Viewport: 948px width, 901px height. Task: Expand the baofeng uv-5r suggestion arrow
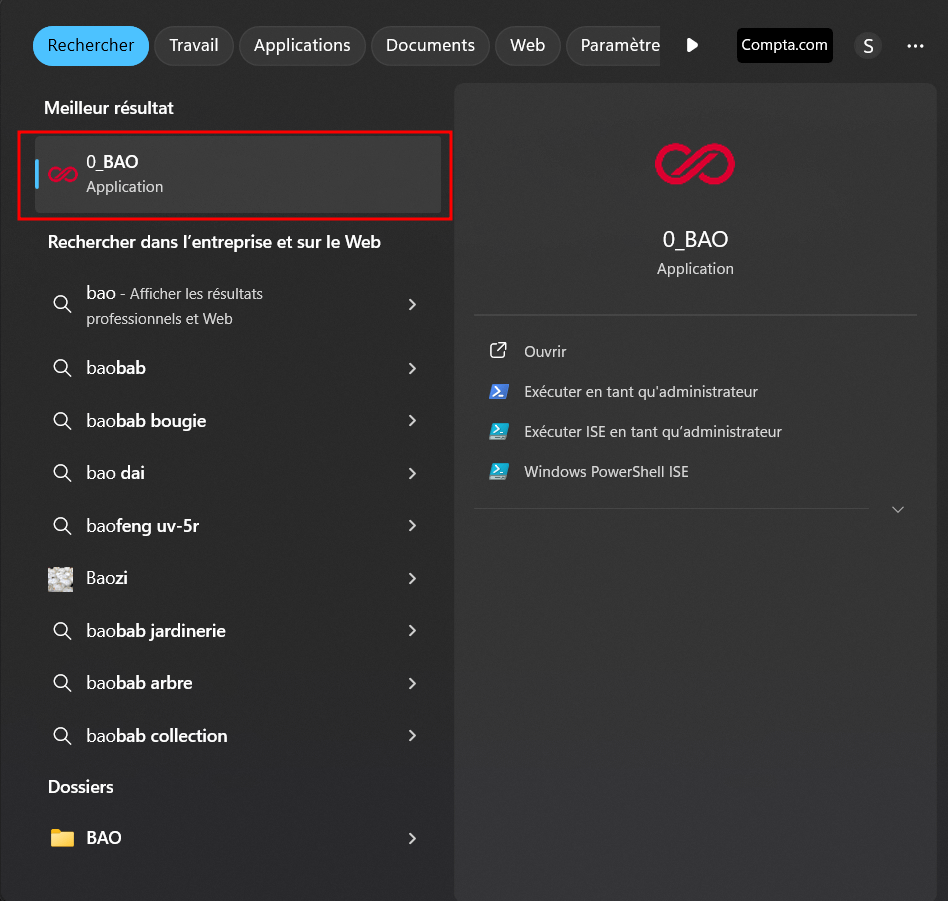pos(412,526)
